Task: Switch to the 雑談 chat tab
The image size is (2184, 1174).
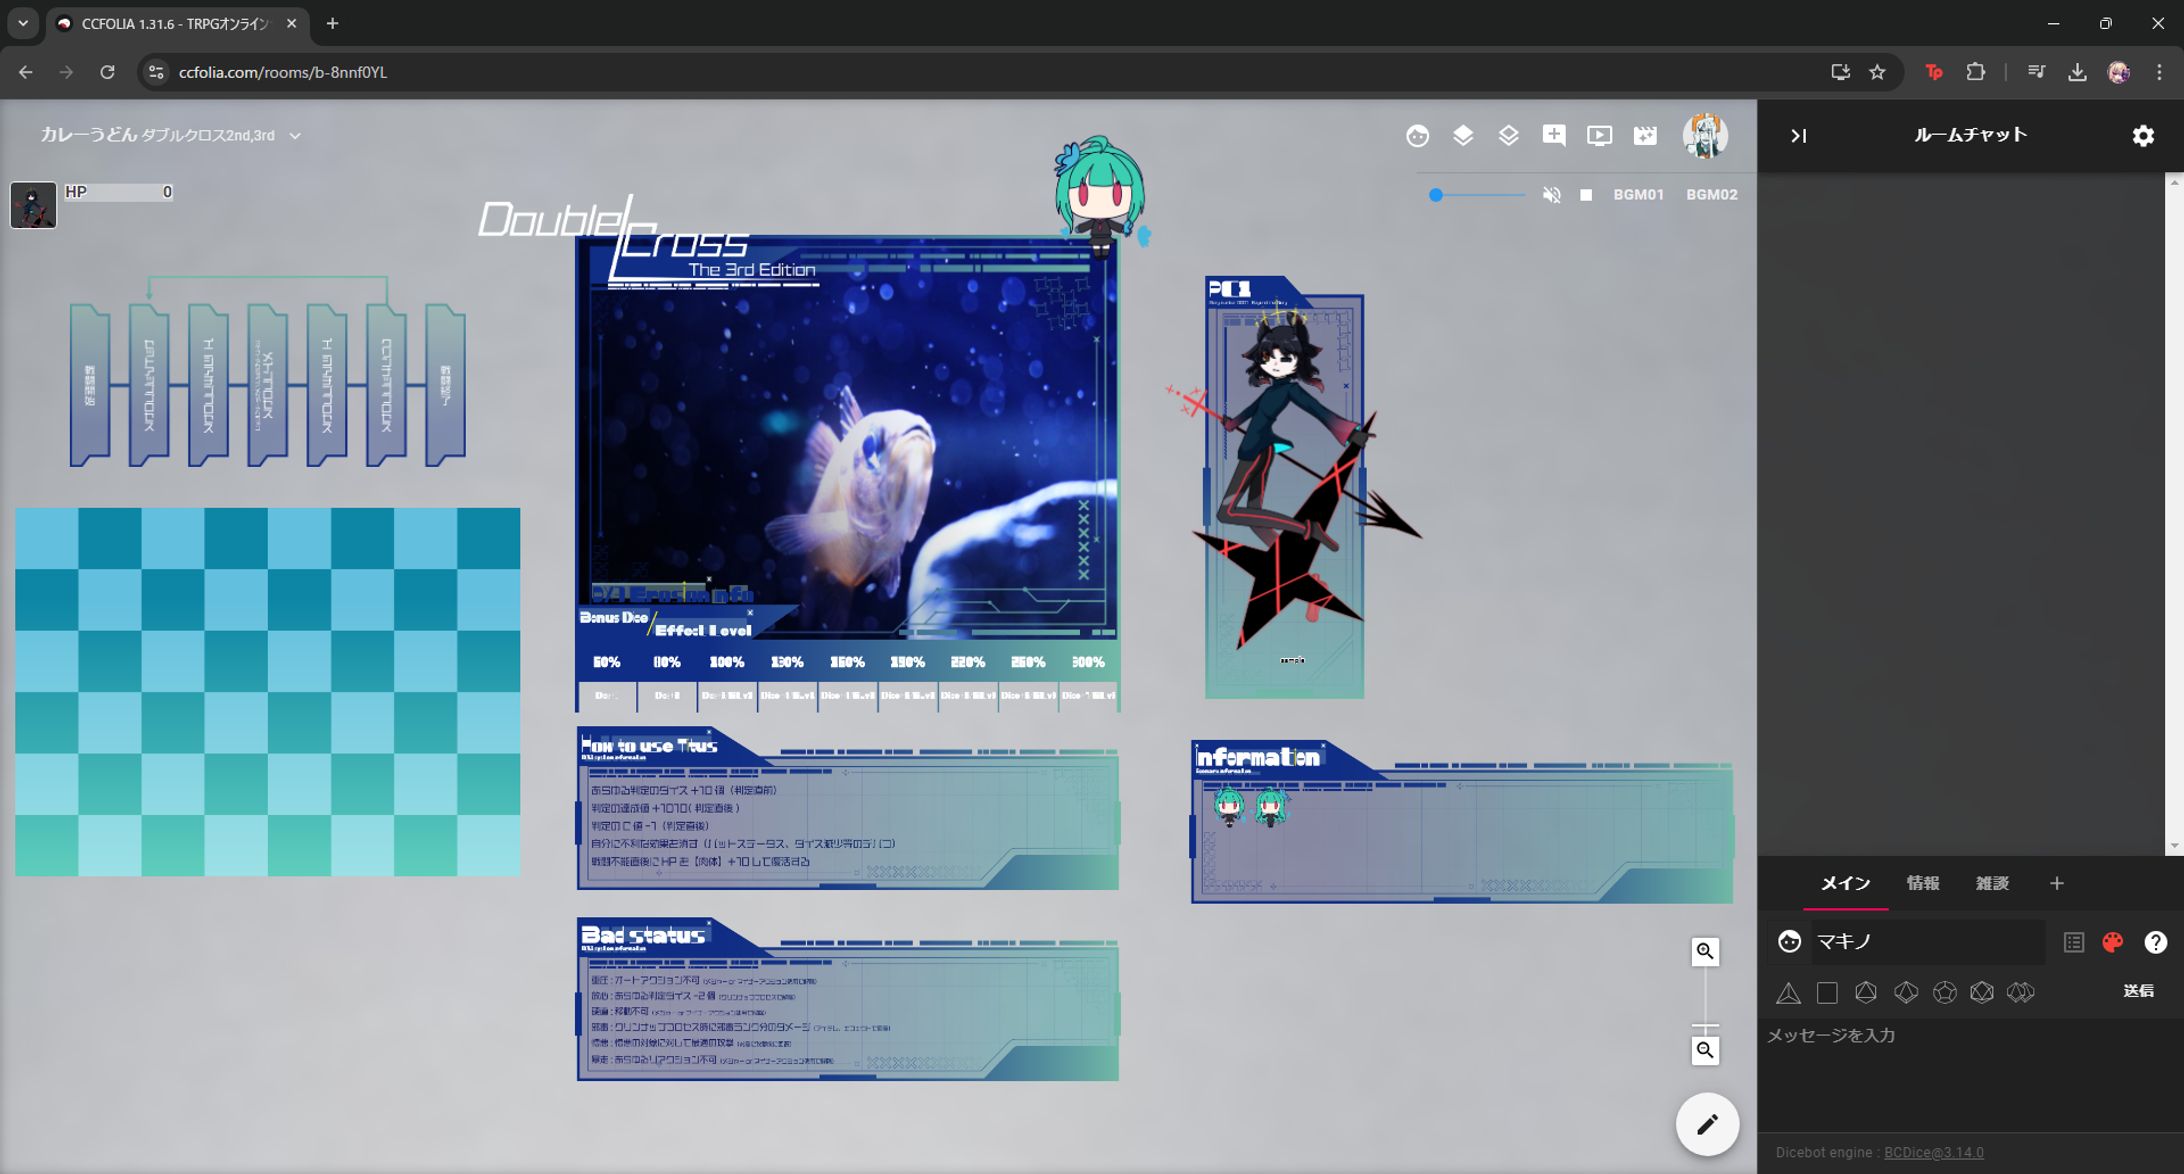Action: 1992,883
